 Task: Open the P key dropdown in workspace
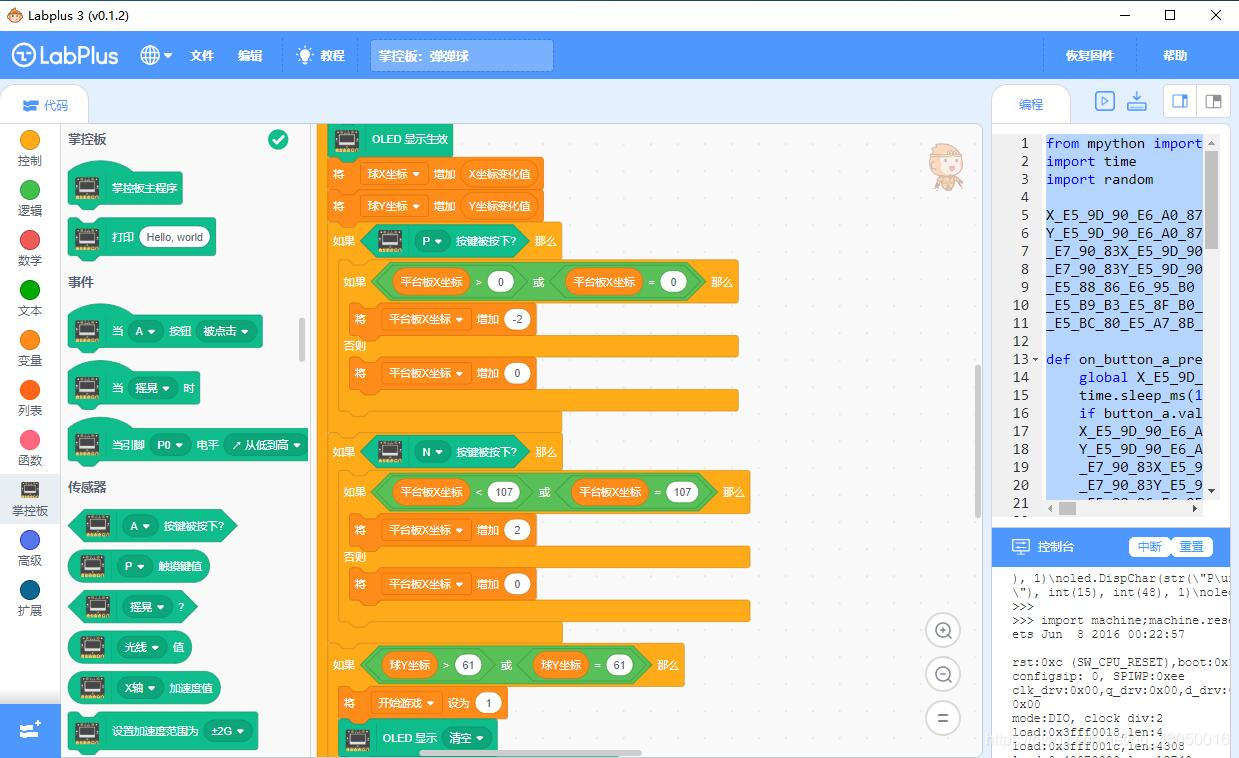[432, 241]
